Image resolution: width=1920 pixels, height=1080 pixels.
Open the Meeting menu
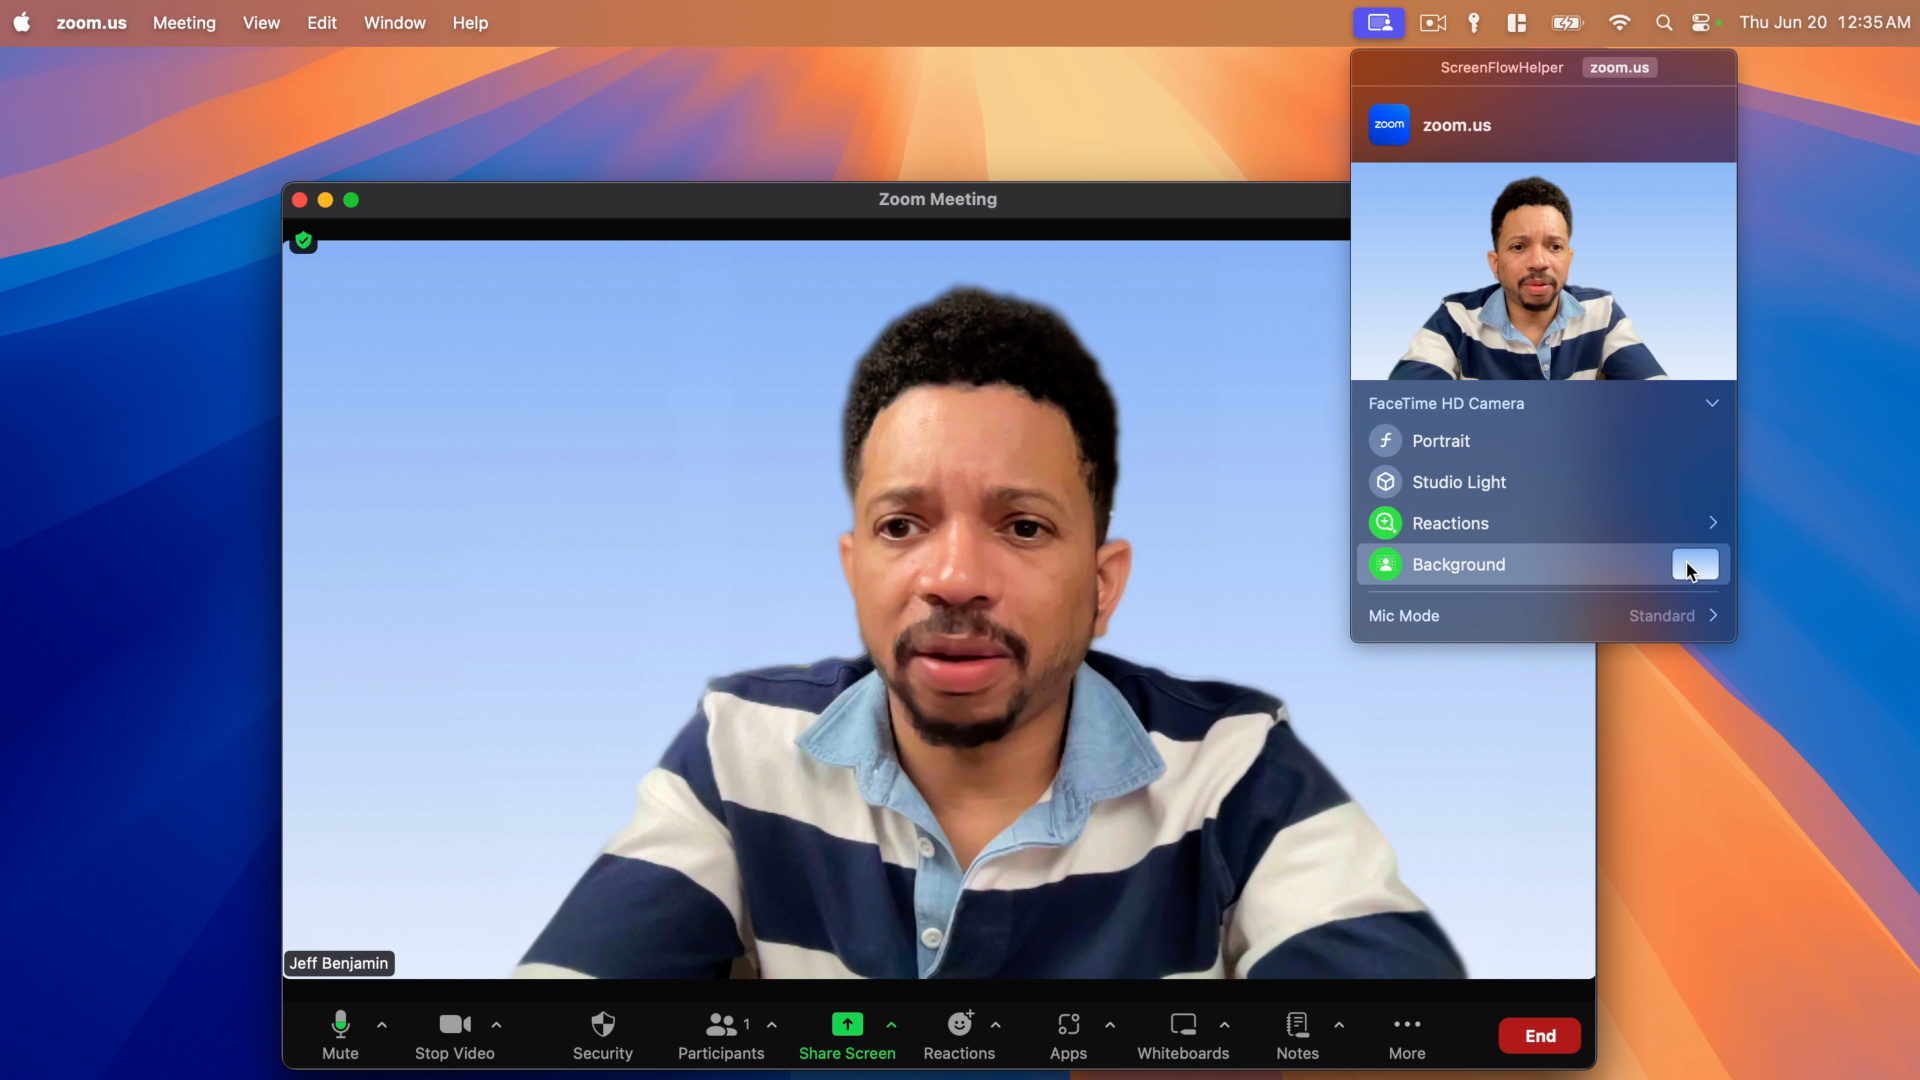(x=184, y=22)
